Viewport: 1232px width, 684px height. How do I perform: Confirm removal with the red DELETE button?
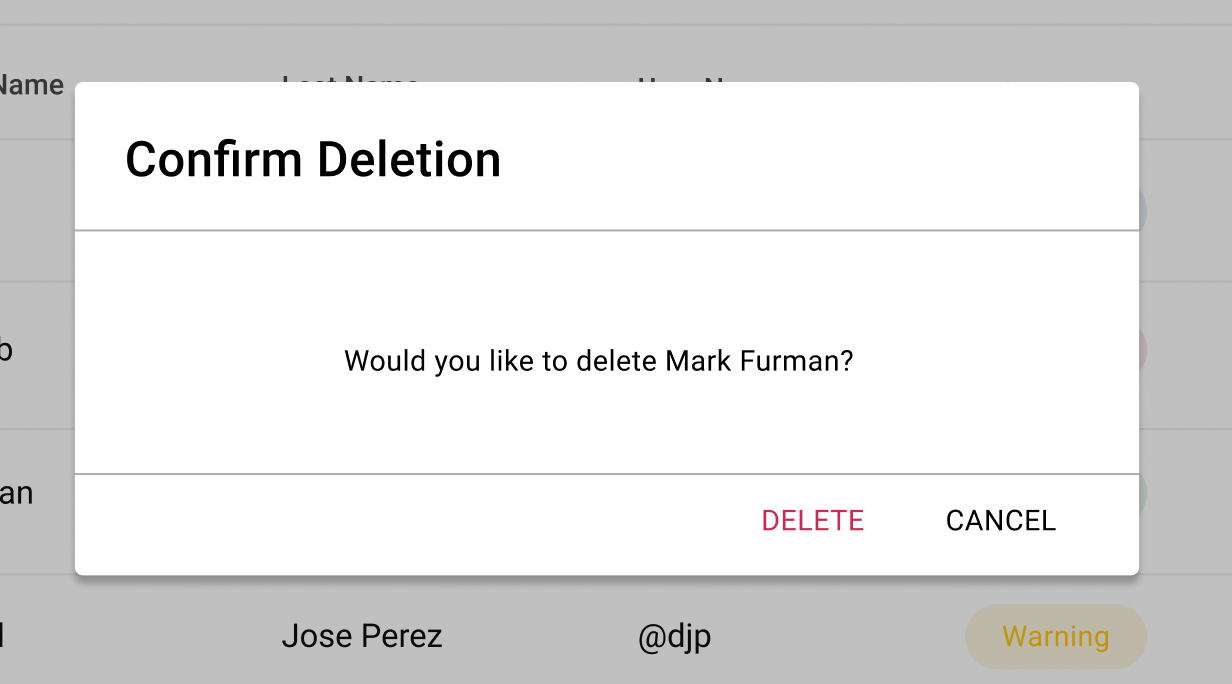click(x=812, y=521)
